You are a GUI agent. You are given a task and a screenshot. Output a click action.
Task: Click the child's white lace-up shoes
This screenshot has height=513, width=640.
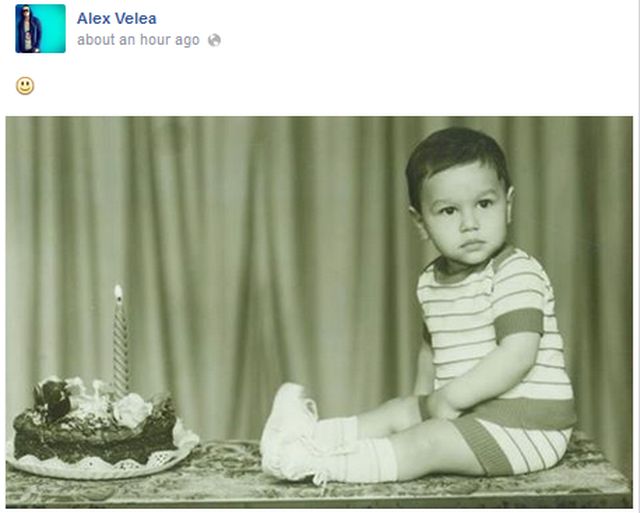[291, 433]
